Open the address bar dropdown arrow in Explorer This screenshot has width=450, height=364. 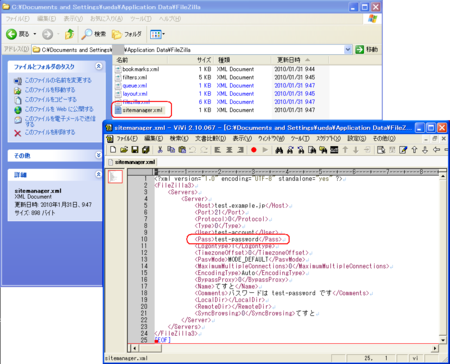[348, 50]
